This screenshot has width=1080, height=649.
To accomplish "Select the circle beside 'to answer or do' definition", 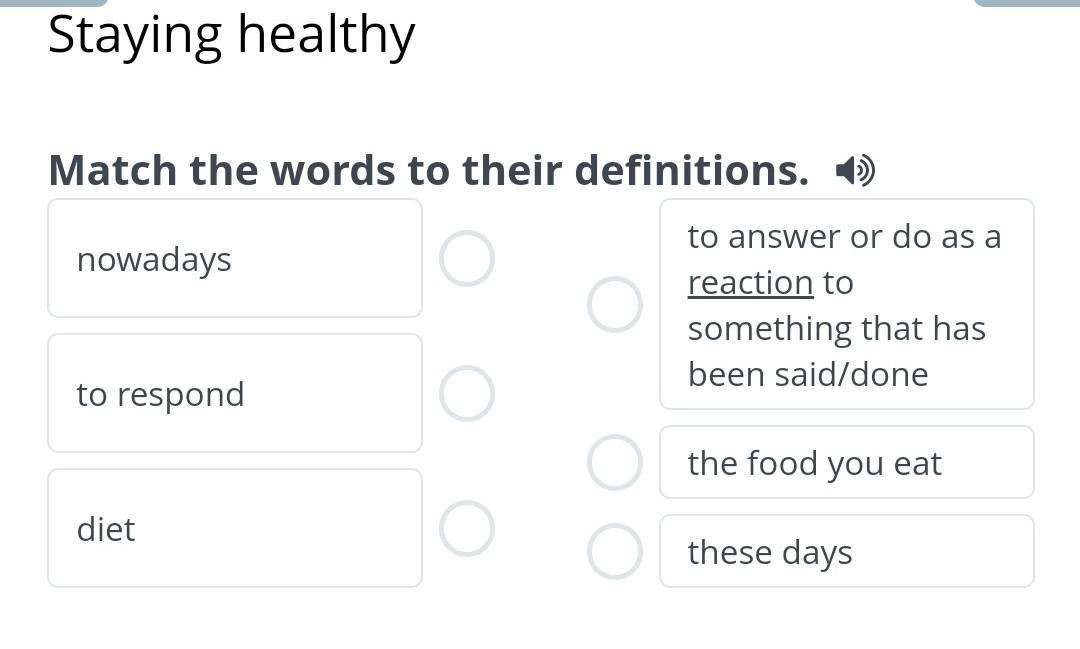I will pyautogui.click(x=615, y=305).
